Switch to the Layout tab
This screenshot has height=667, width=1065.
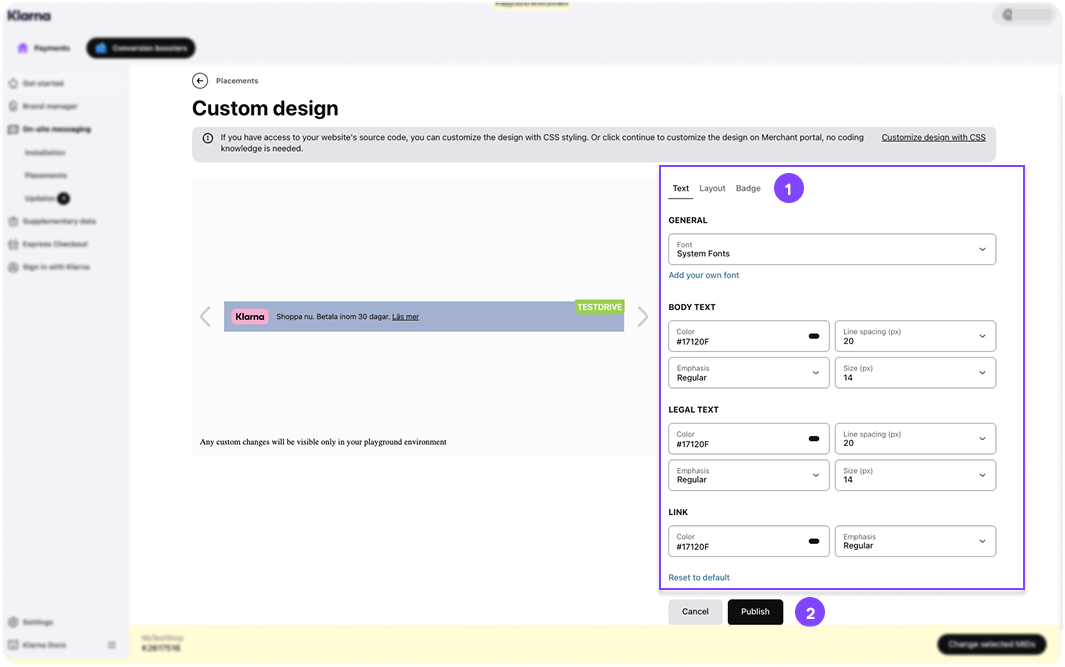coord(712,188)
